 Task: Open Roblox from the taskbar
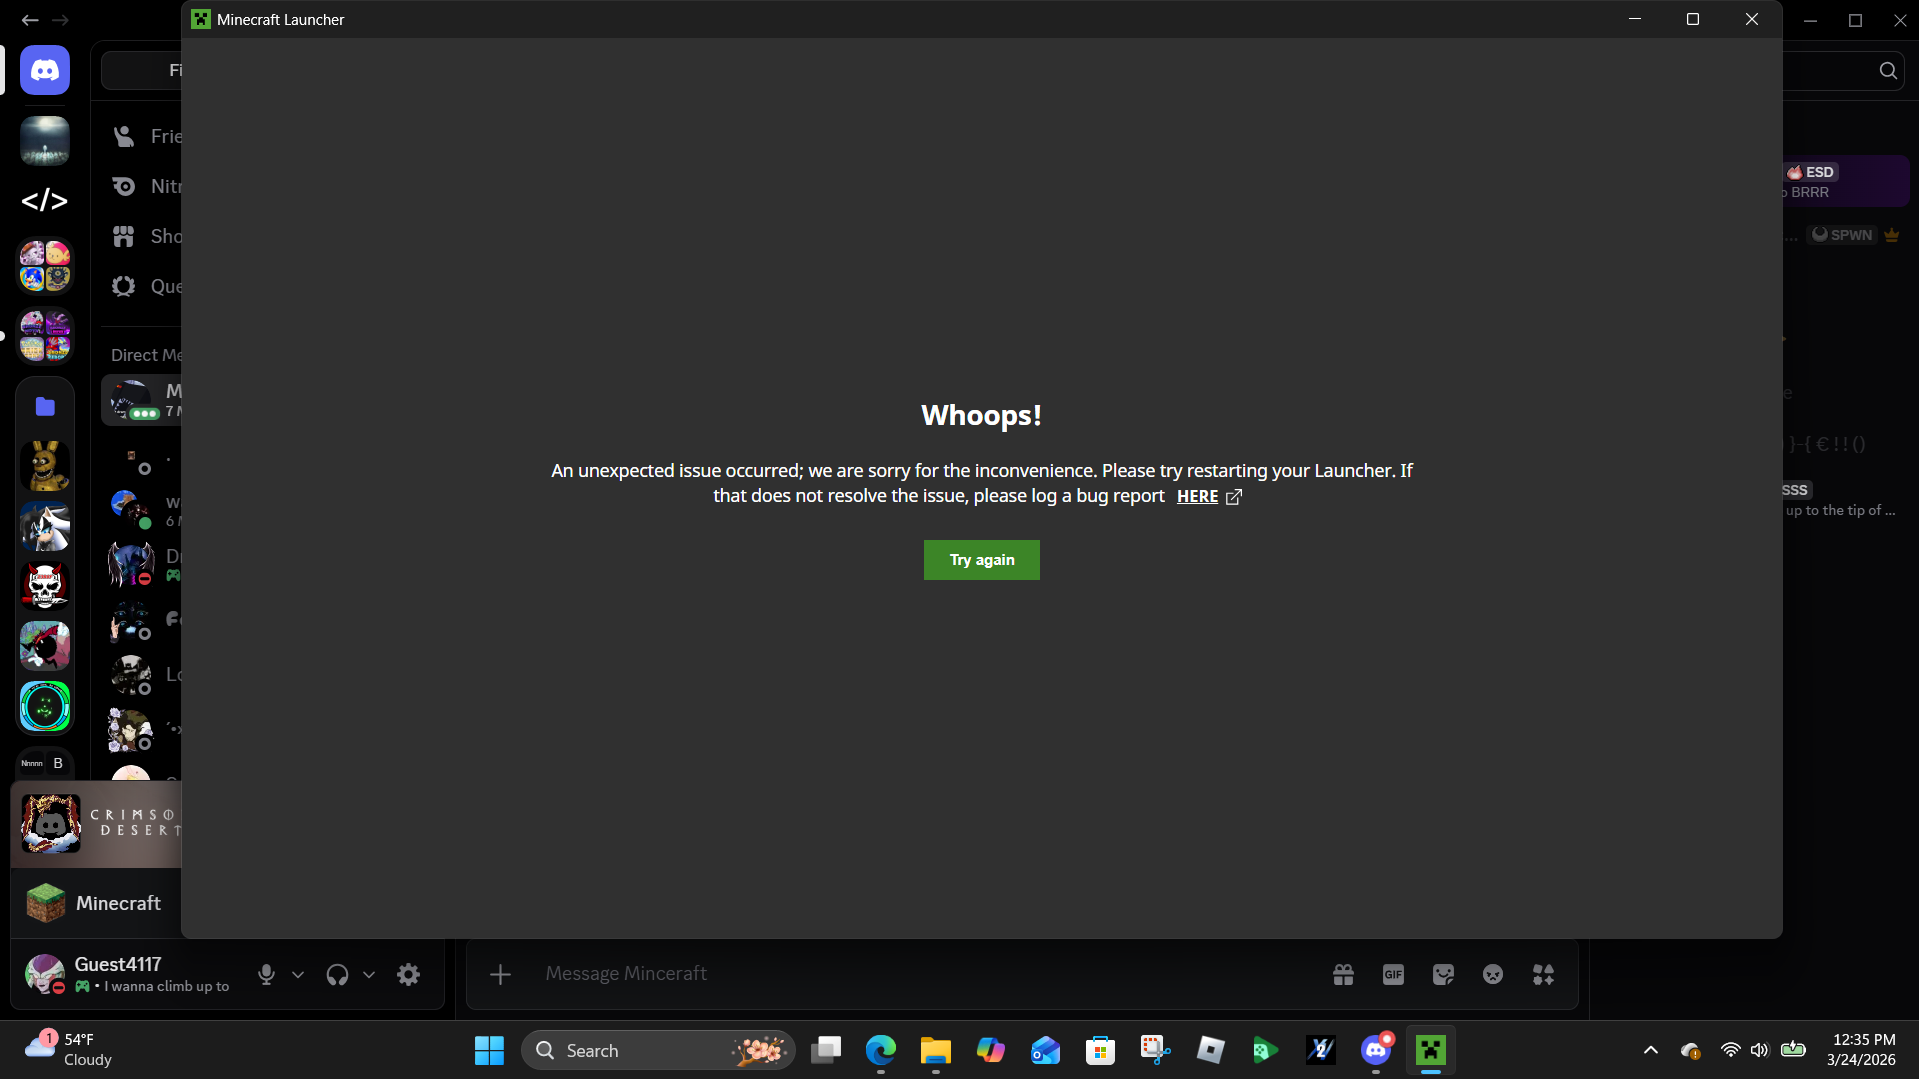tap(1211, 1051)
